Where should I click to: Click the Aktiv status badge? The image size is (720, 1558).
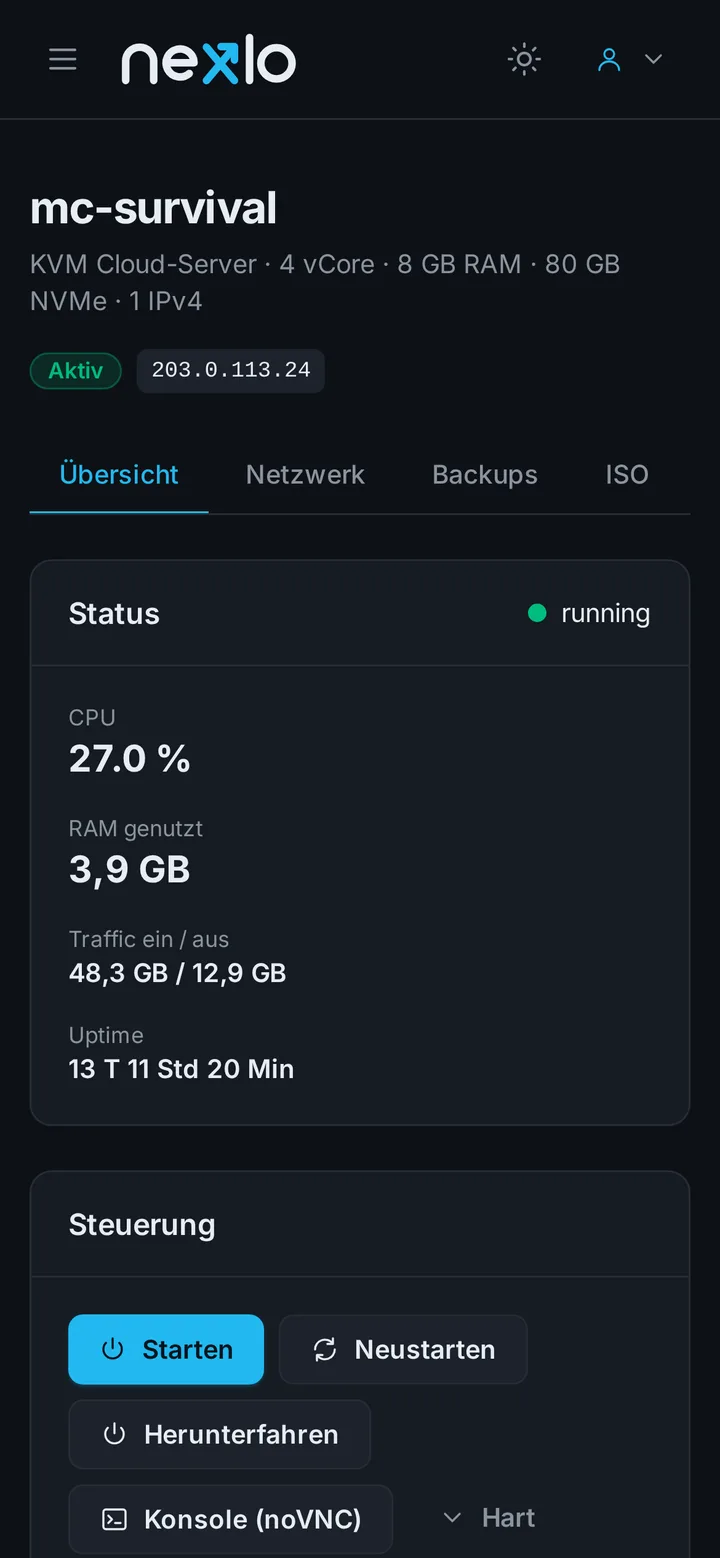tap(76, 371)
